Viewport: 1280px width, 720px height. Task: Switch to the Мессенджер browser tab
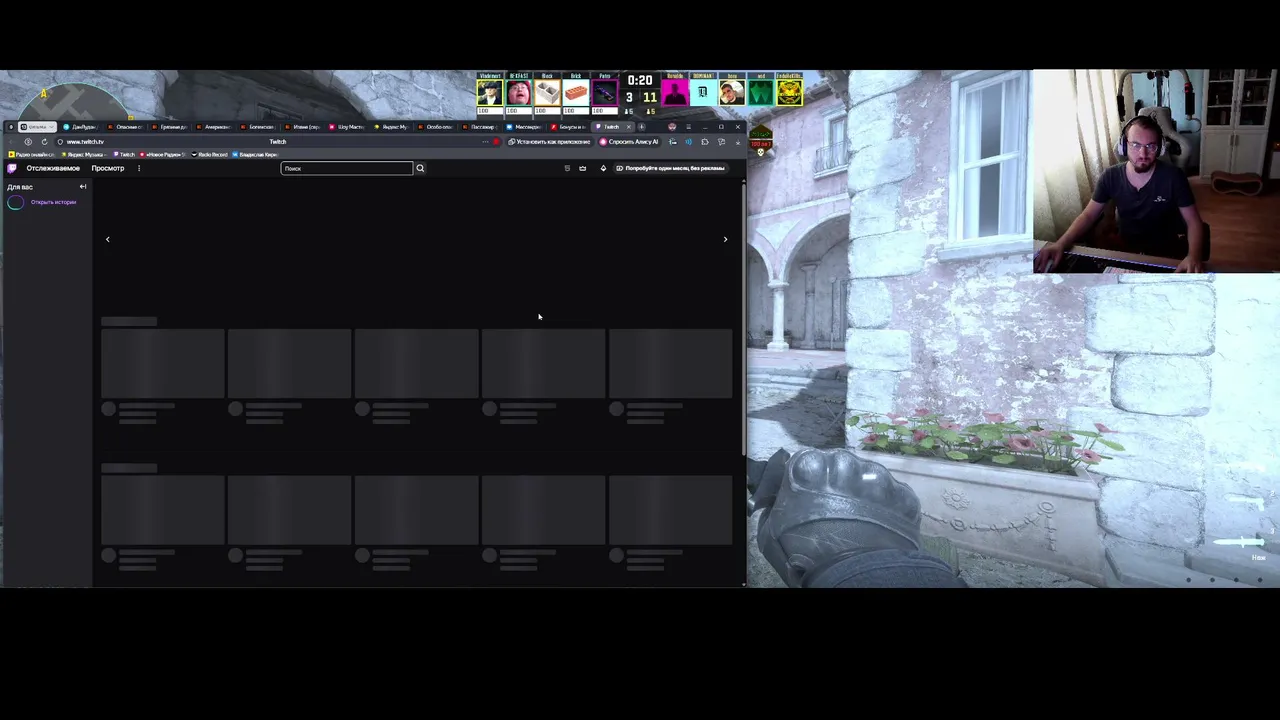(x=524, y=127)
